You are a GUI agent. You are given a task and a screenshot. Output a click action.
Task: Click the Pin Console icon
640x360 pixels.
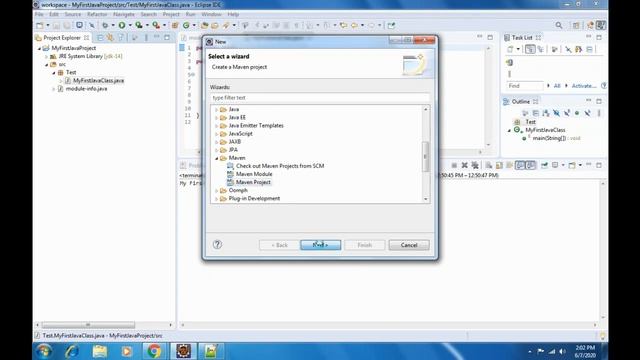coord(544,165)
